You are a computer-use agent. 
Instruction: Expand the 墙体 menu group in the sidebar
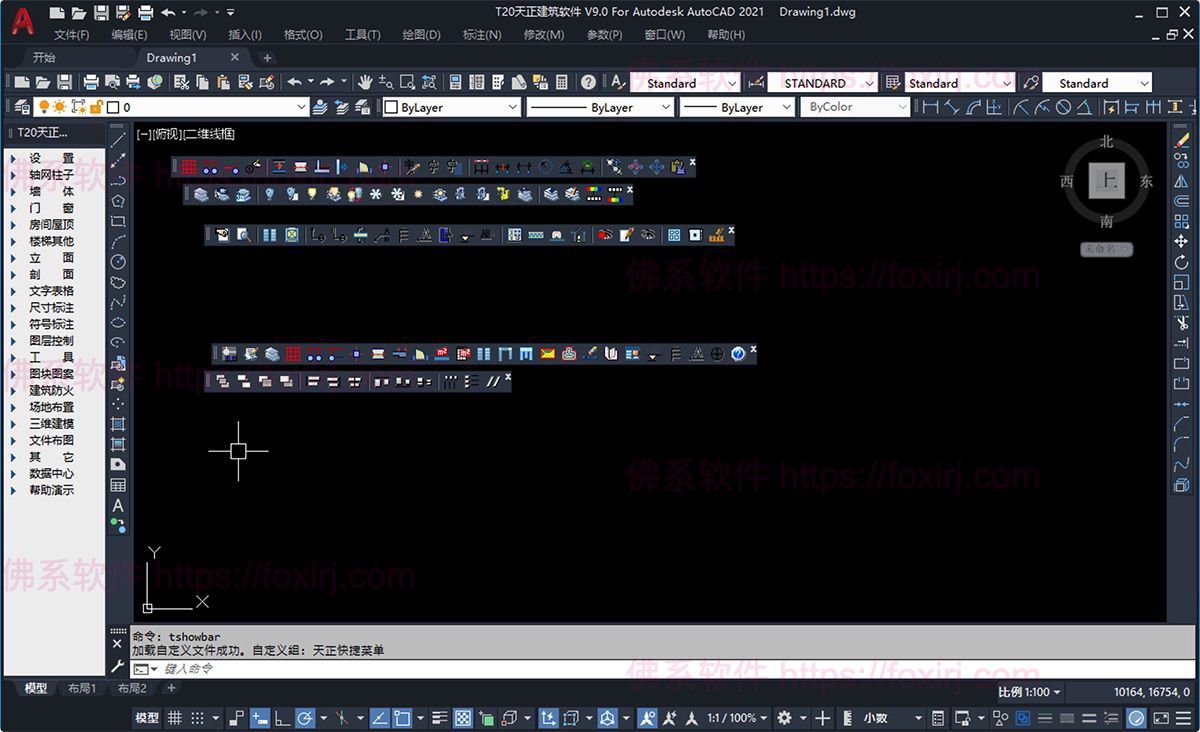click(47, 190)
